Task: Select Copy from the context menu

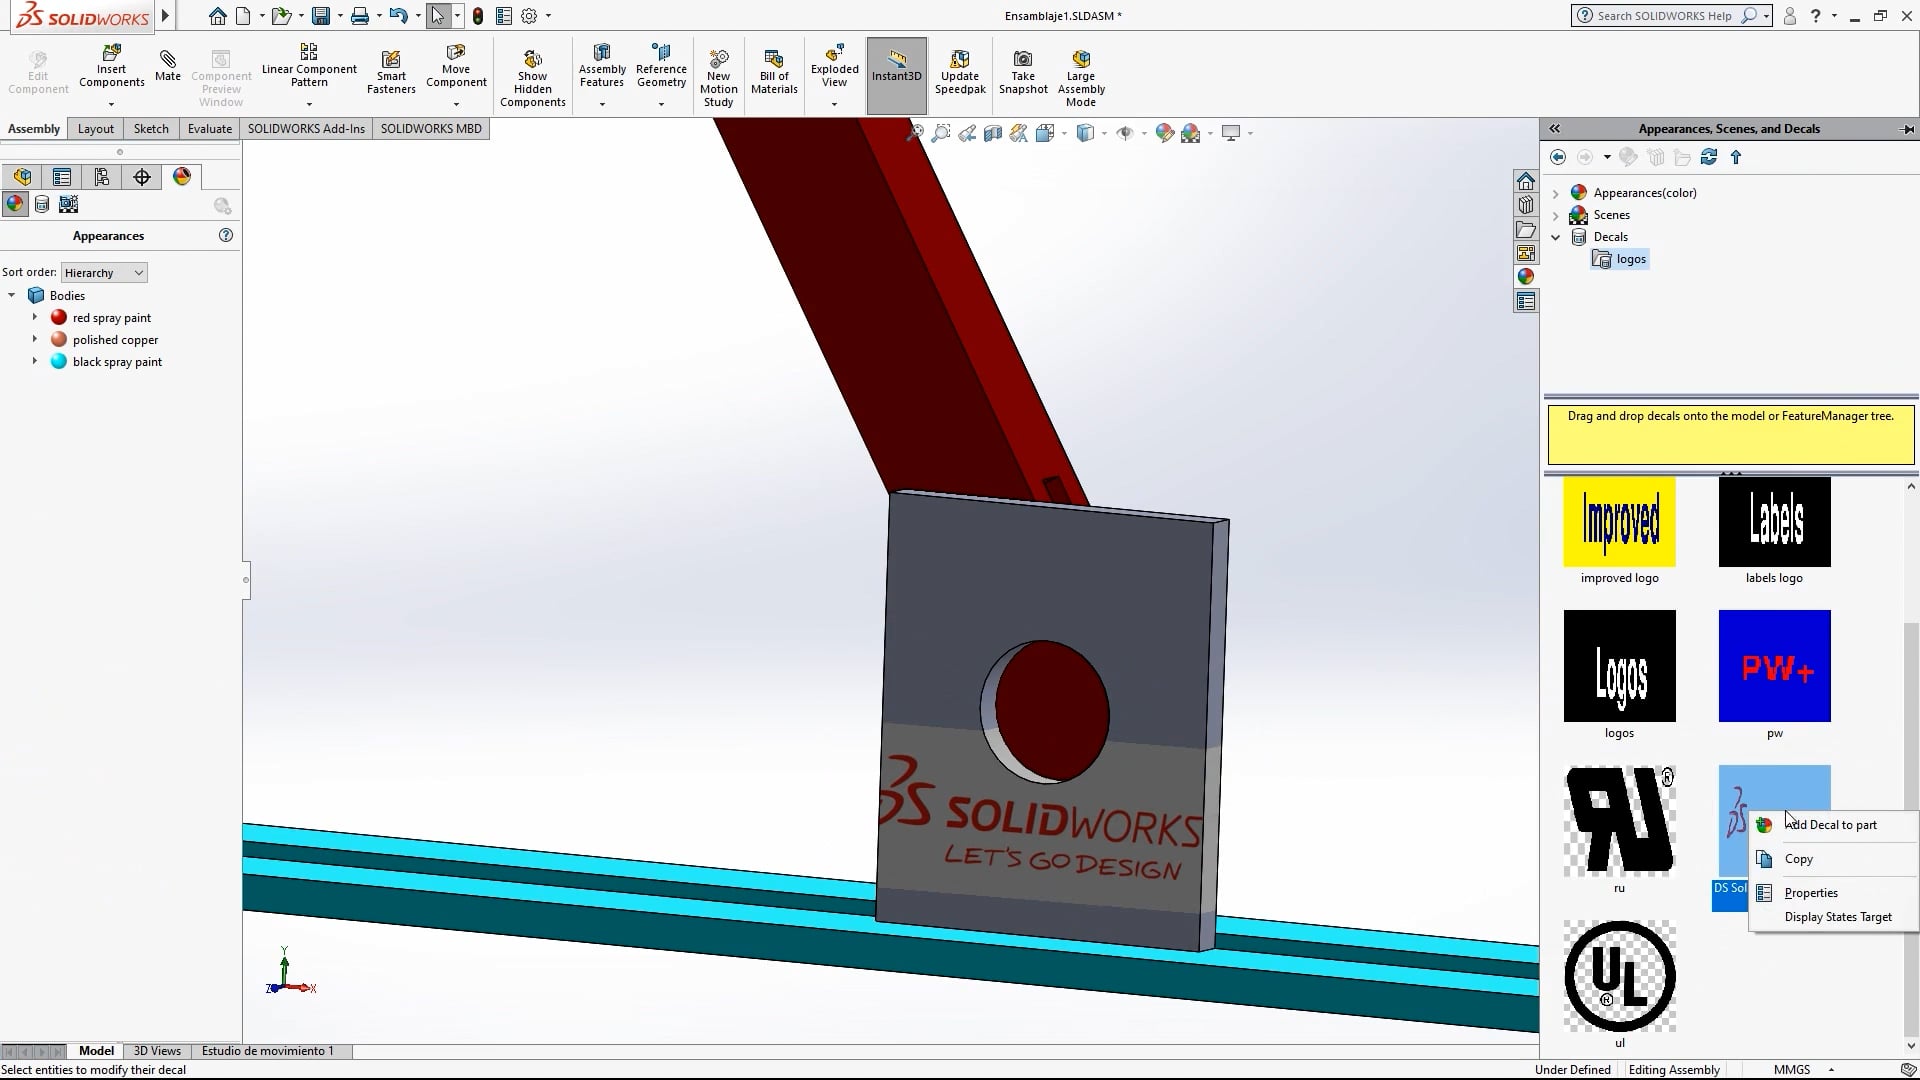Action: coord(1797,858)
